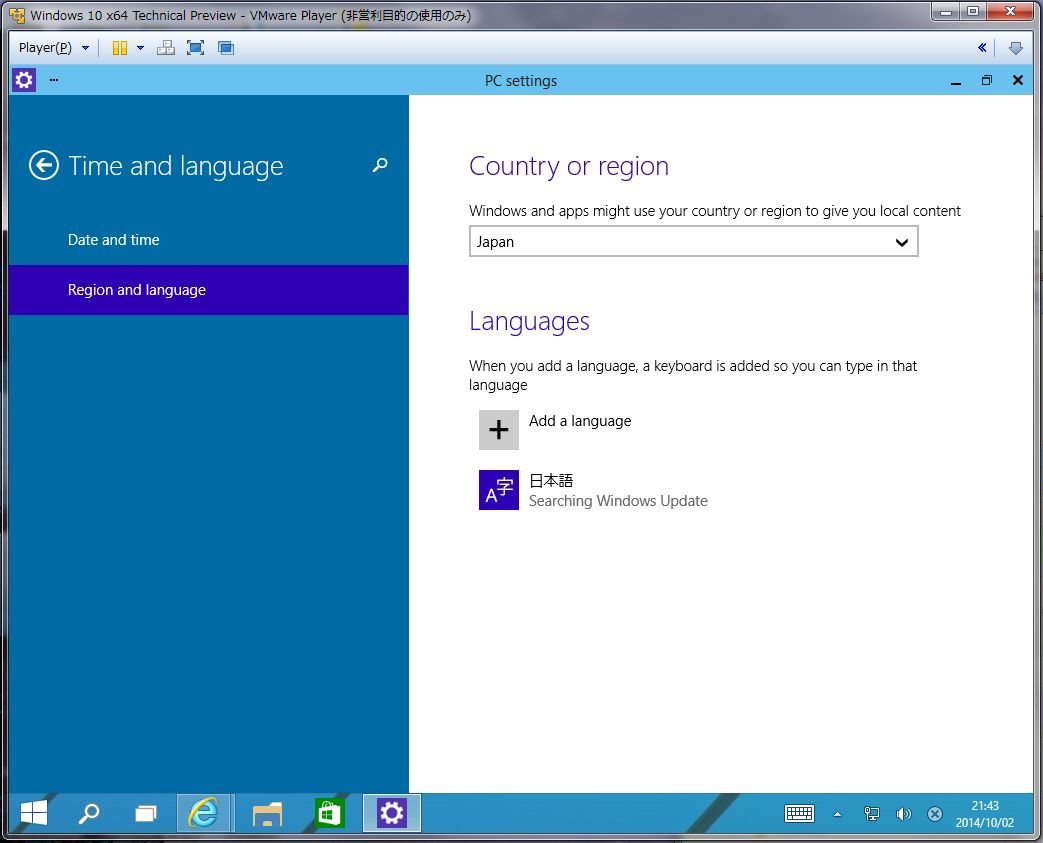Click the plus icon to add a language
Viewport: 1043px width, 843px height.
coord(498,430)
